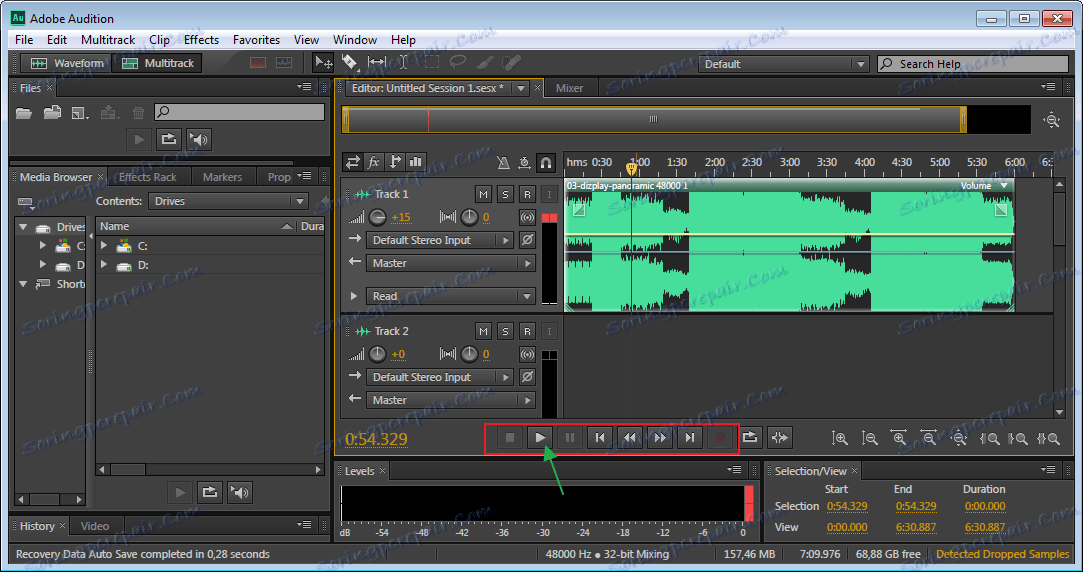Arm Track 1 for record (R)

pos(527,194)
